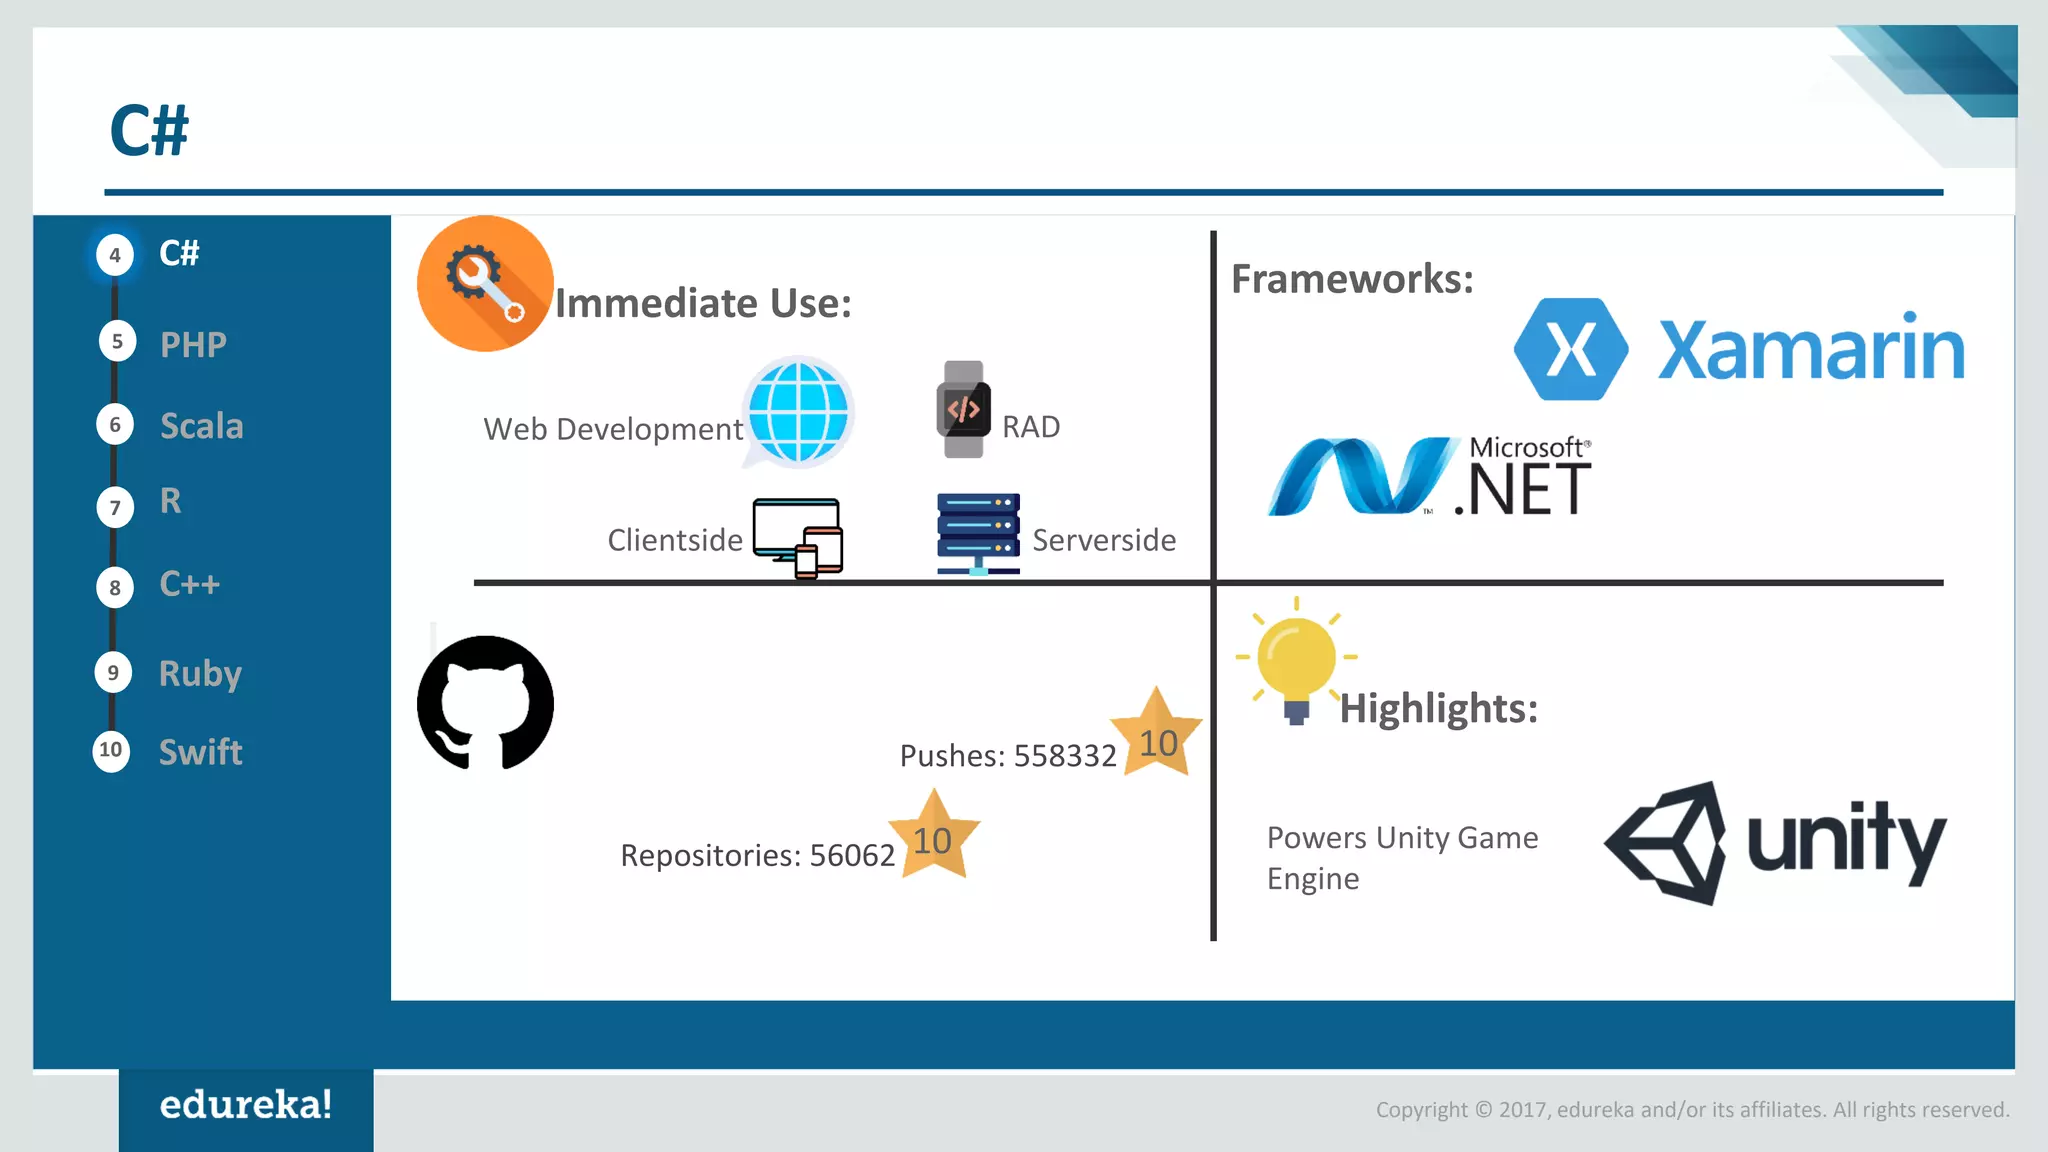Click the 'RAD' label
The height and width of the screenshot is (1152, 2048).
pyautogui.click(x=1031, y=427)
